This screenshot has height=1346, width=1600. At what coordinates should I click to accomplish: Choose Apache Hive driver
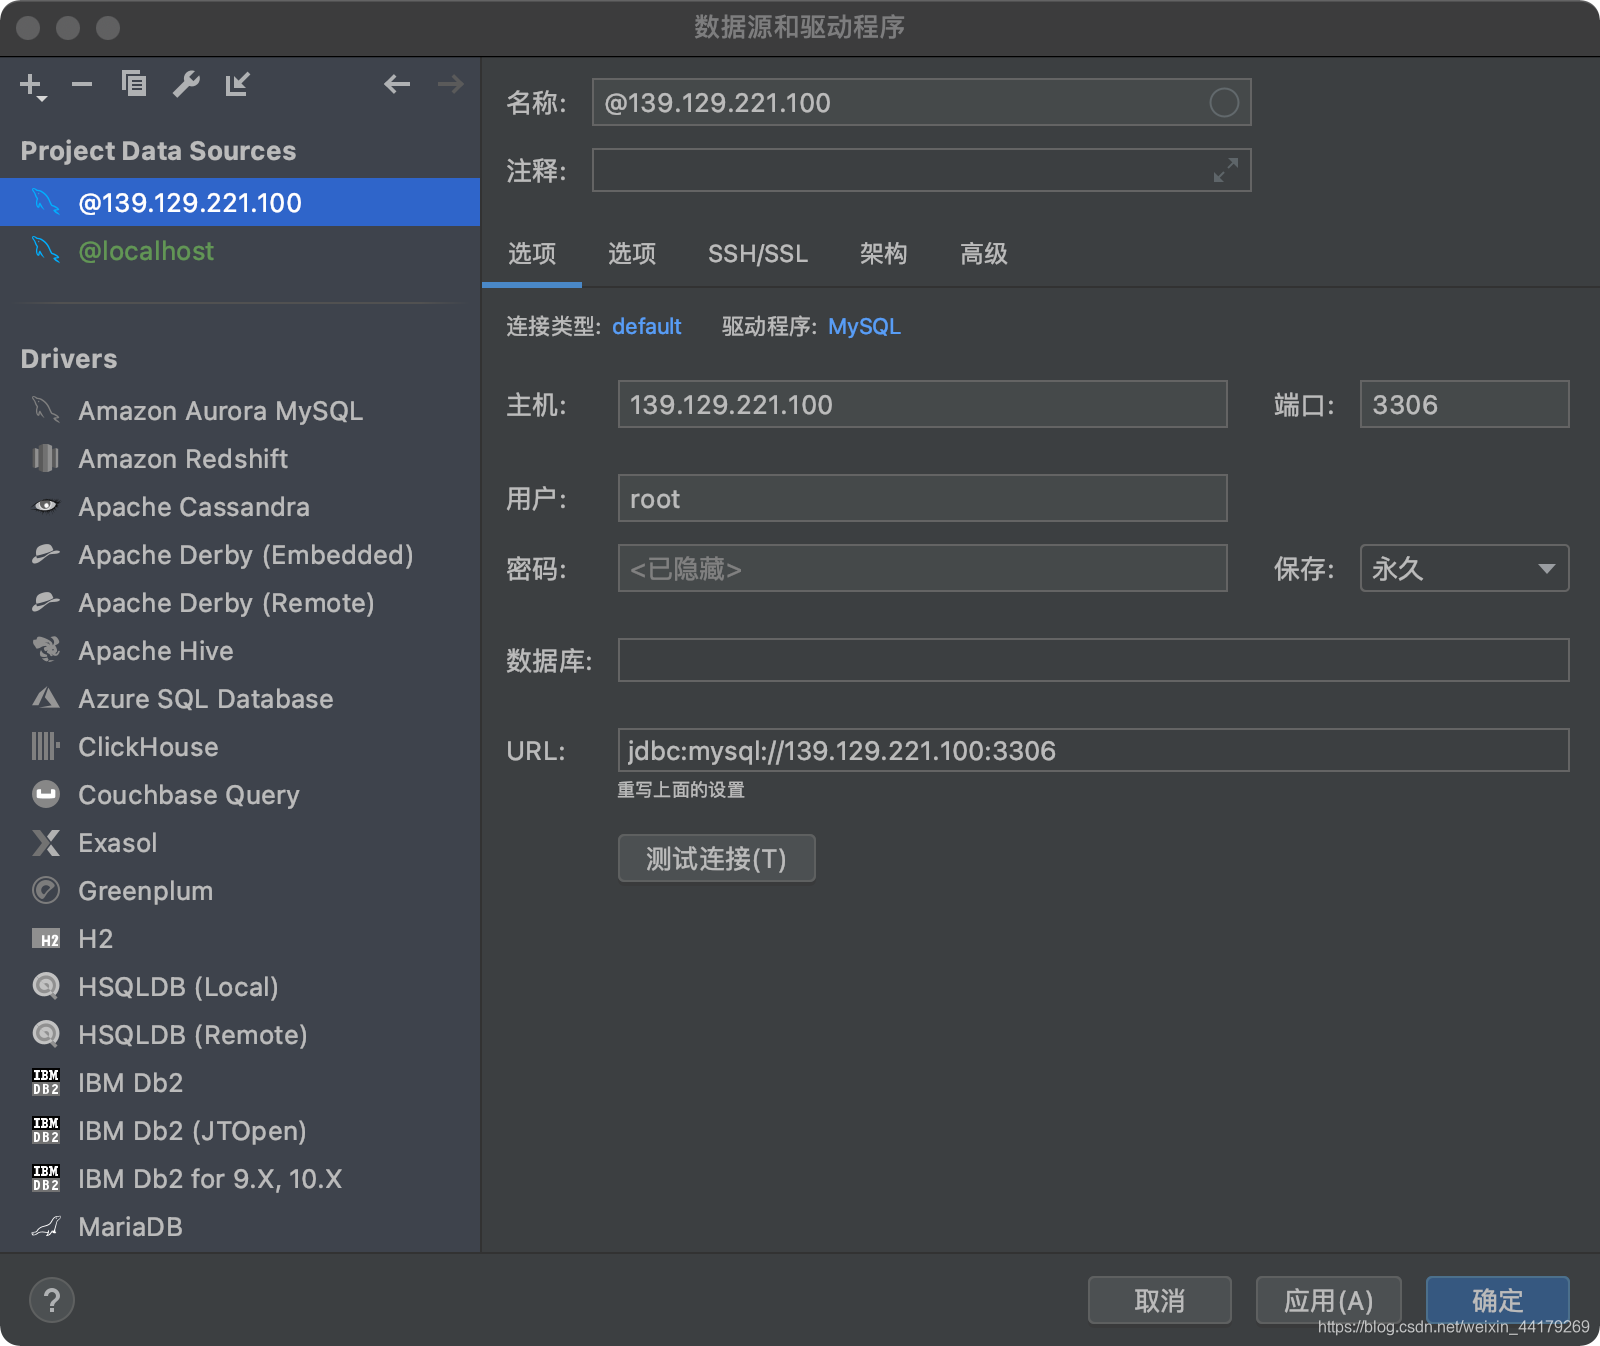(240, 650)
